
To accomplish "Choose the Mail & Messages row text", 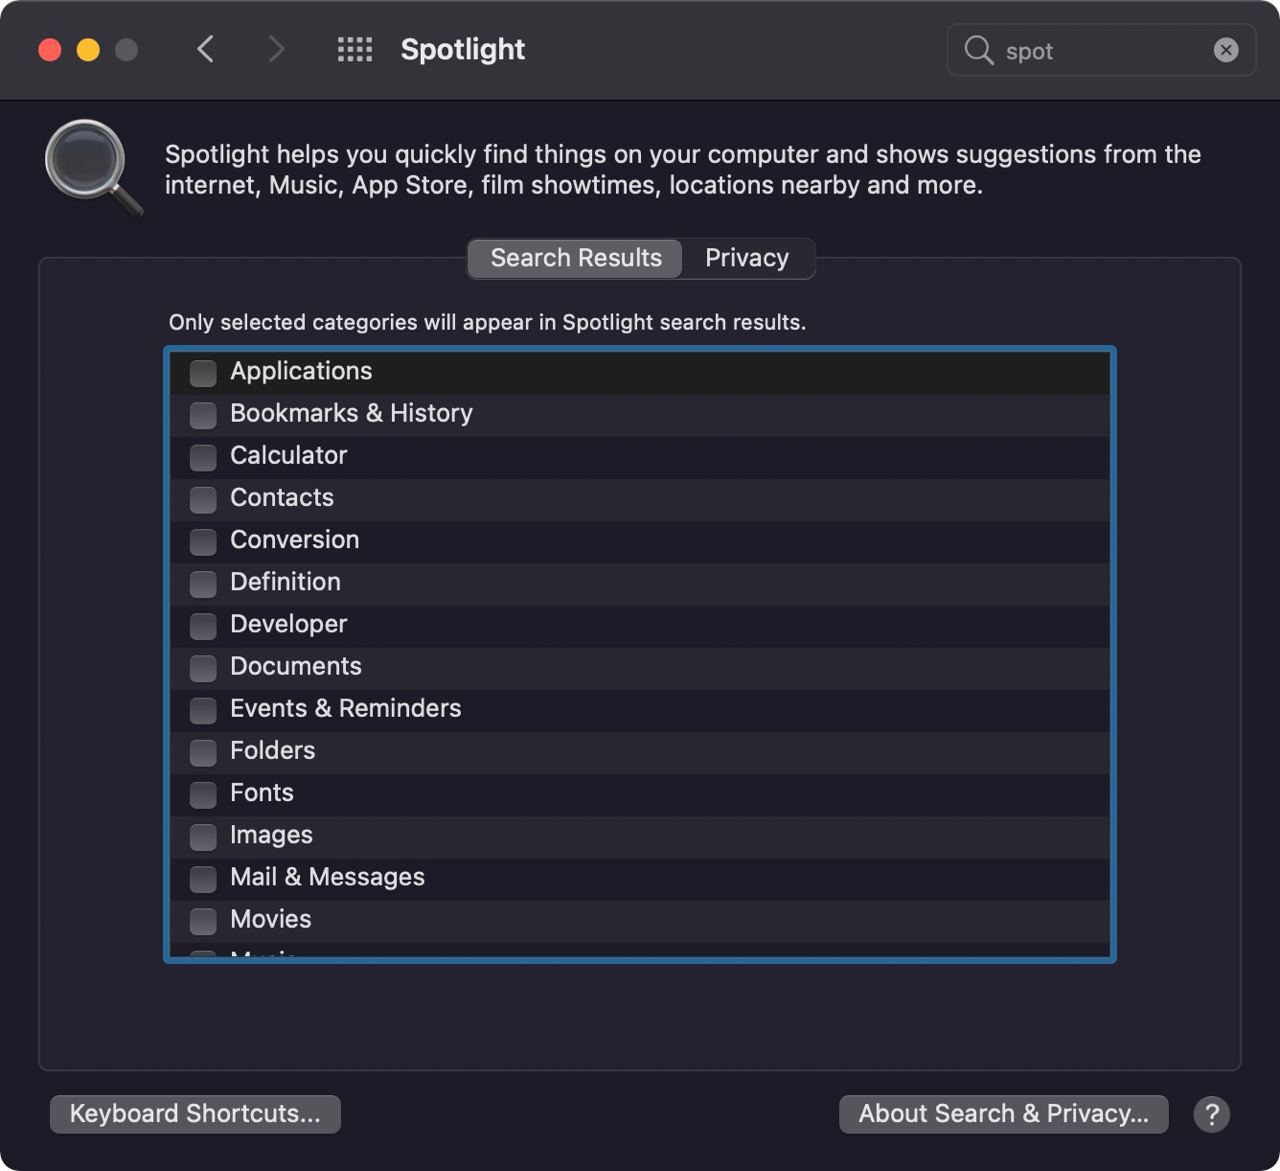I will (327, 876).
